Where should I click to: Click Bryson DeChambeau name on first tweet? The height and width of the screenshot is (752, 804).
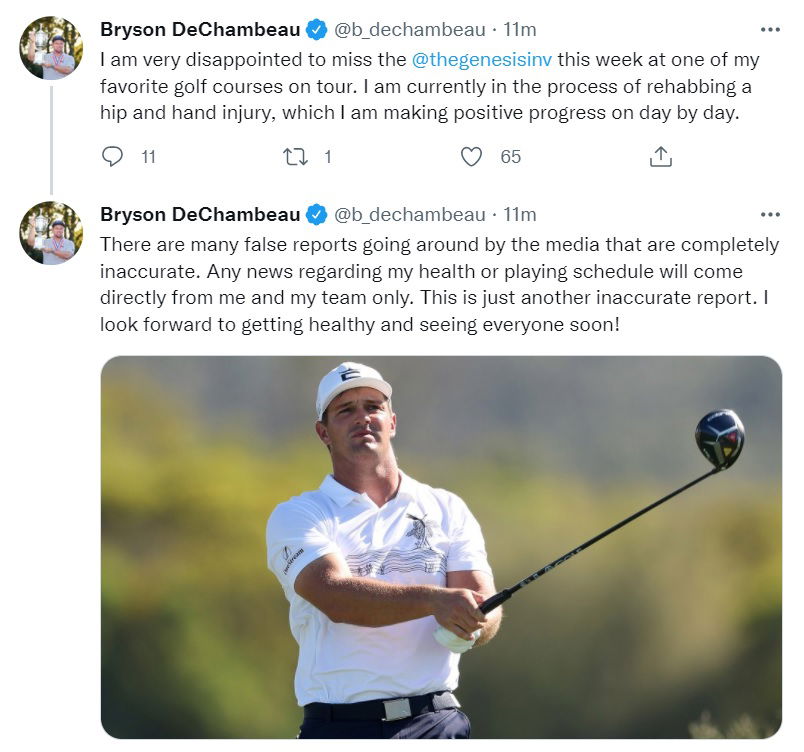[200, 30]
